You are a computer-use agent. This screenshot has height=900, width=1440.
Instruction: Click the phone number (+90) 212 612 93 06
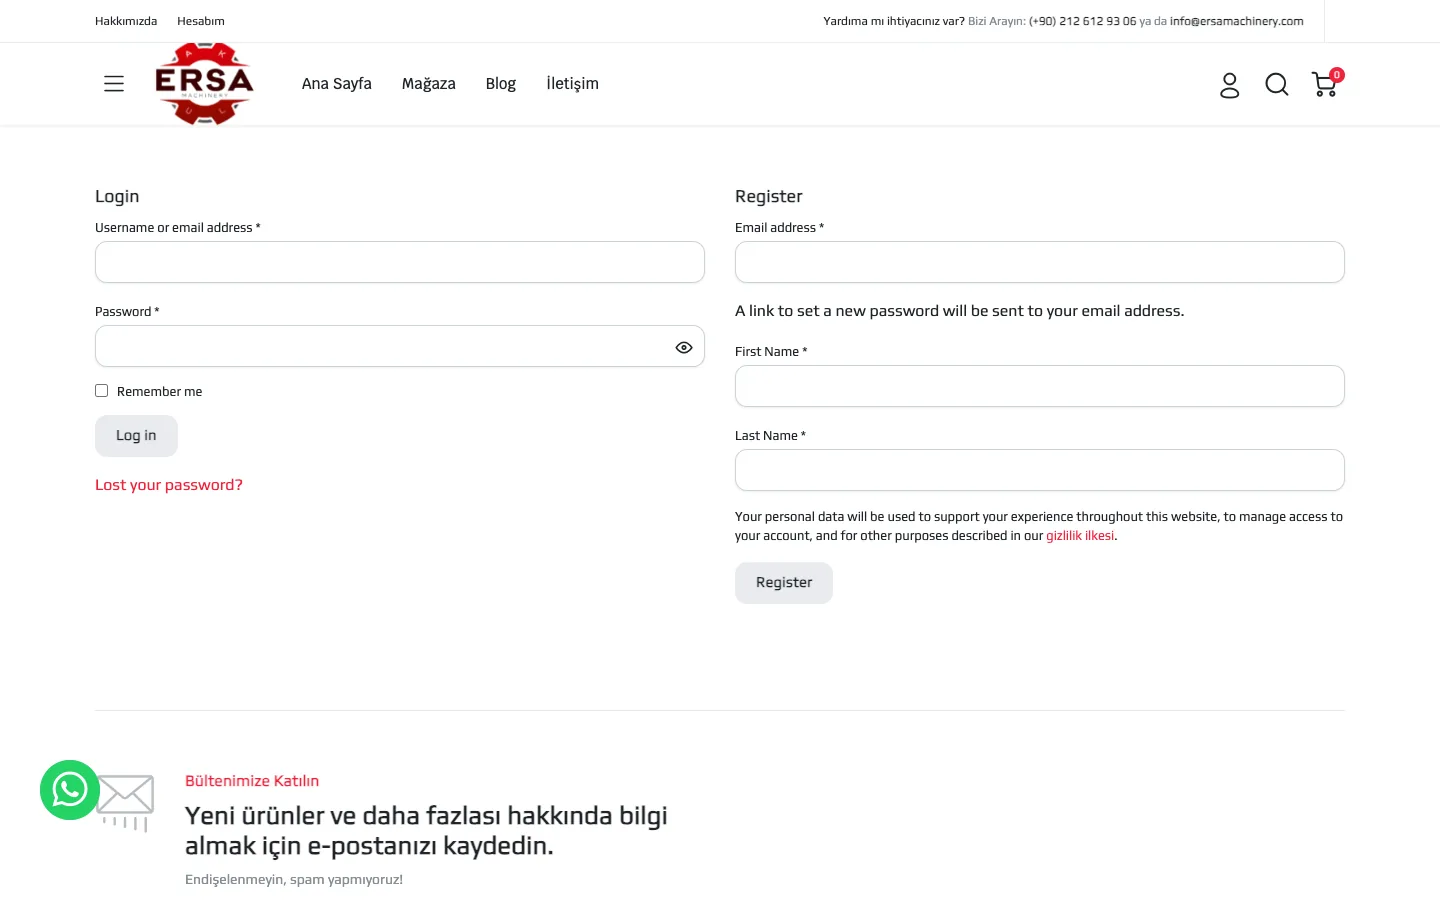click(1083, 21)
